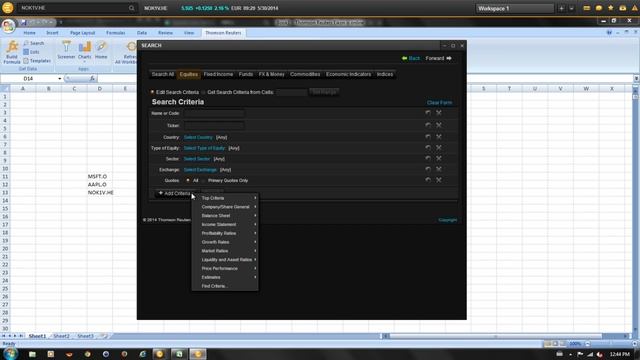The width and height of the screenshot is (640, 360).
Task: Open the Name Box dropdown arrow
Action: tap(60, 78)
